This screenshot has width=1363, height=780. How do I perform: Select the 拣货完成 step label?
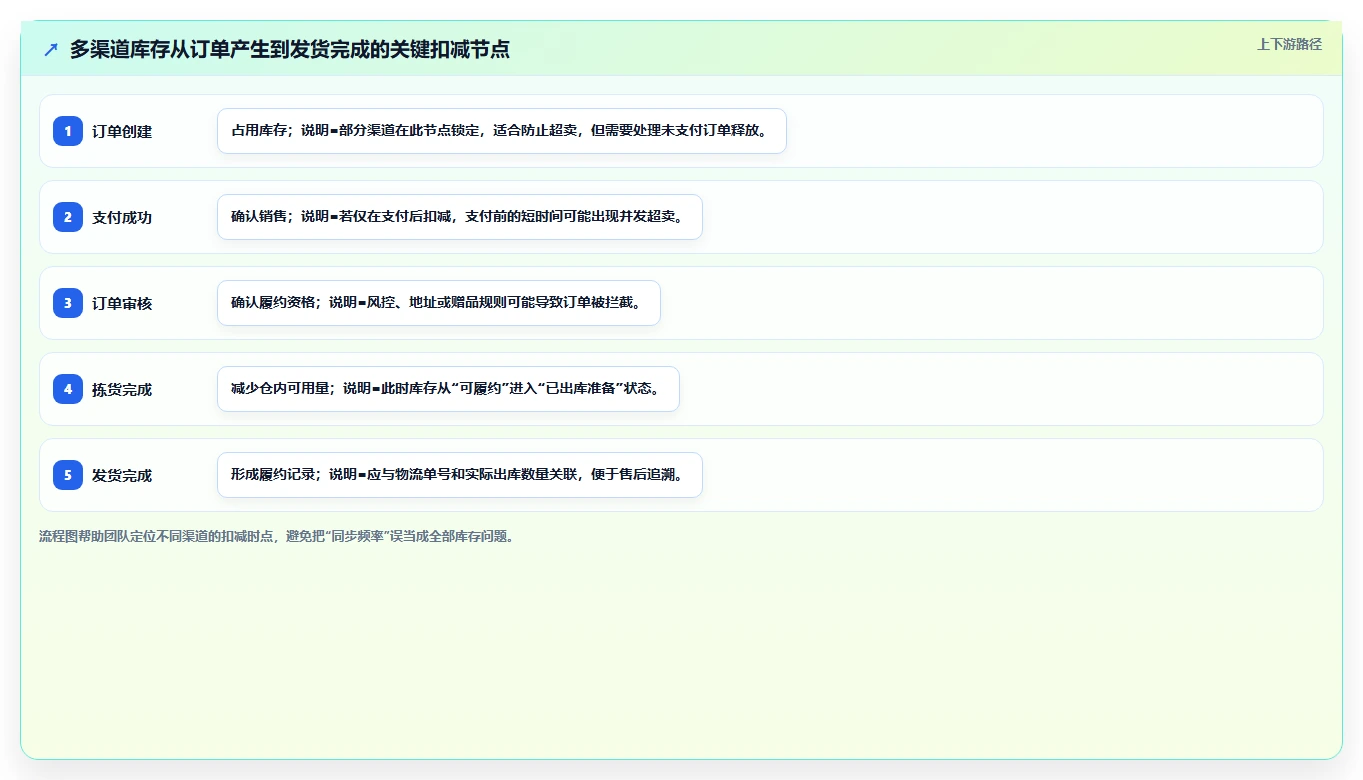click(x=122, y=389)
